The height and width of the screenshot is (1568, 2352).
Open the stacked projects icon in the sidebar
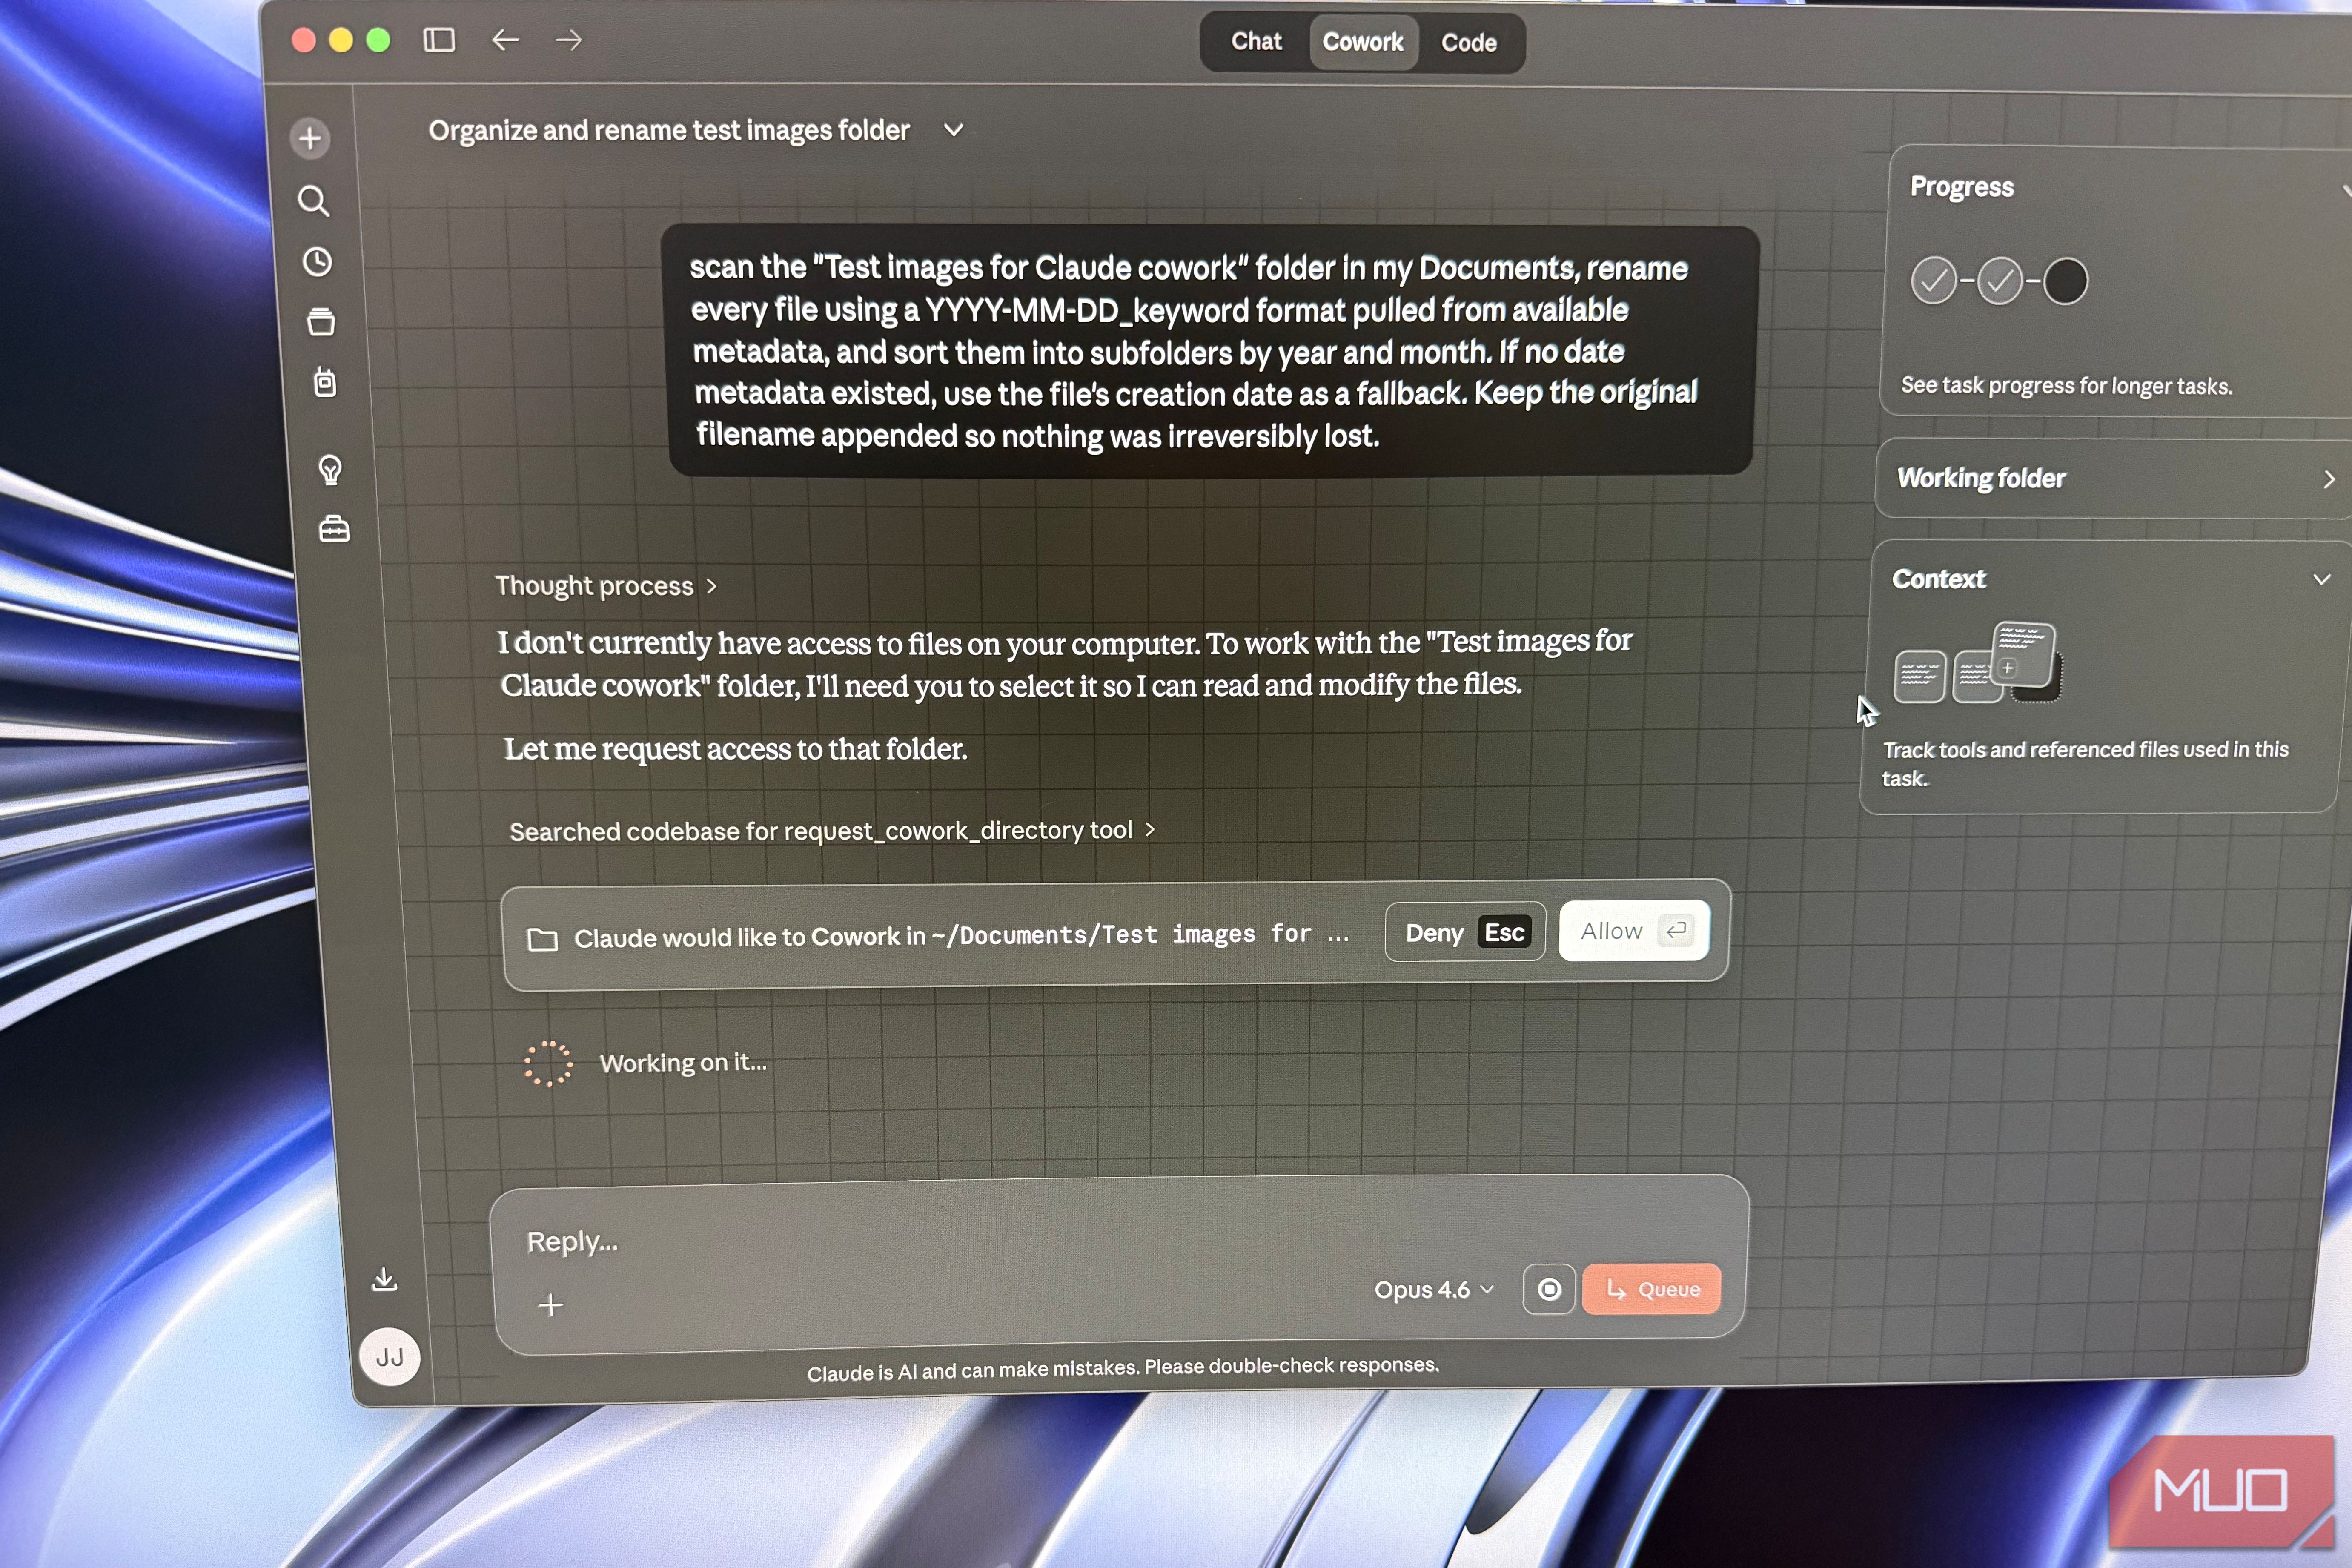321,322
